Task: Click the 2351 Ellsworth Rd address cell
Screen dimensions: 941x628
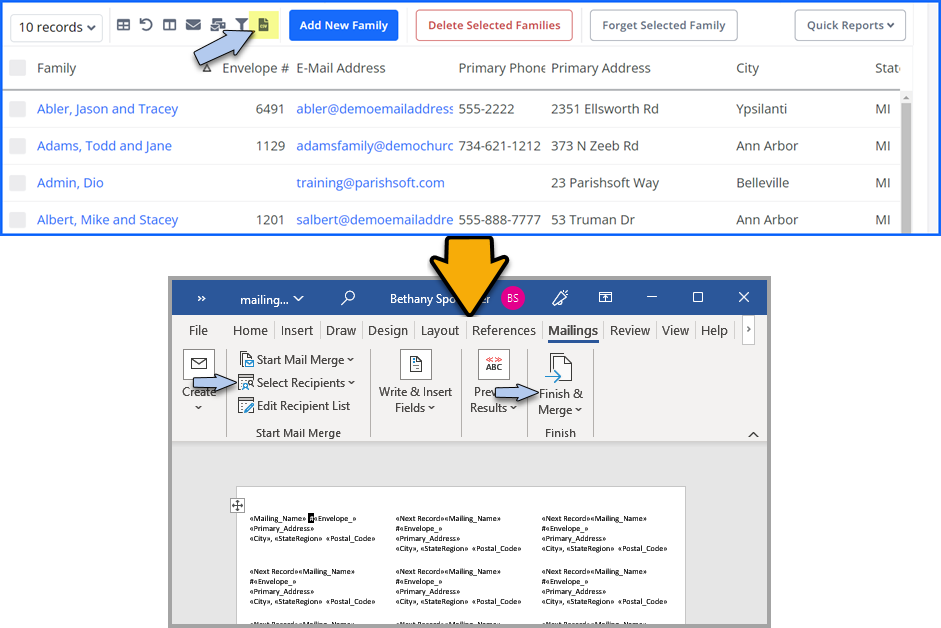Action: tap(605, 109)
